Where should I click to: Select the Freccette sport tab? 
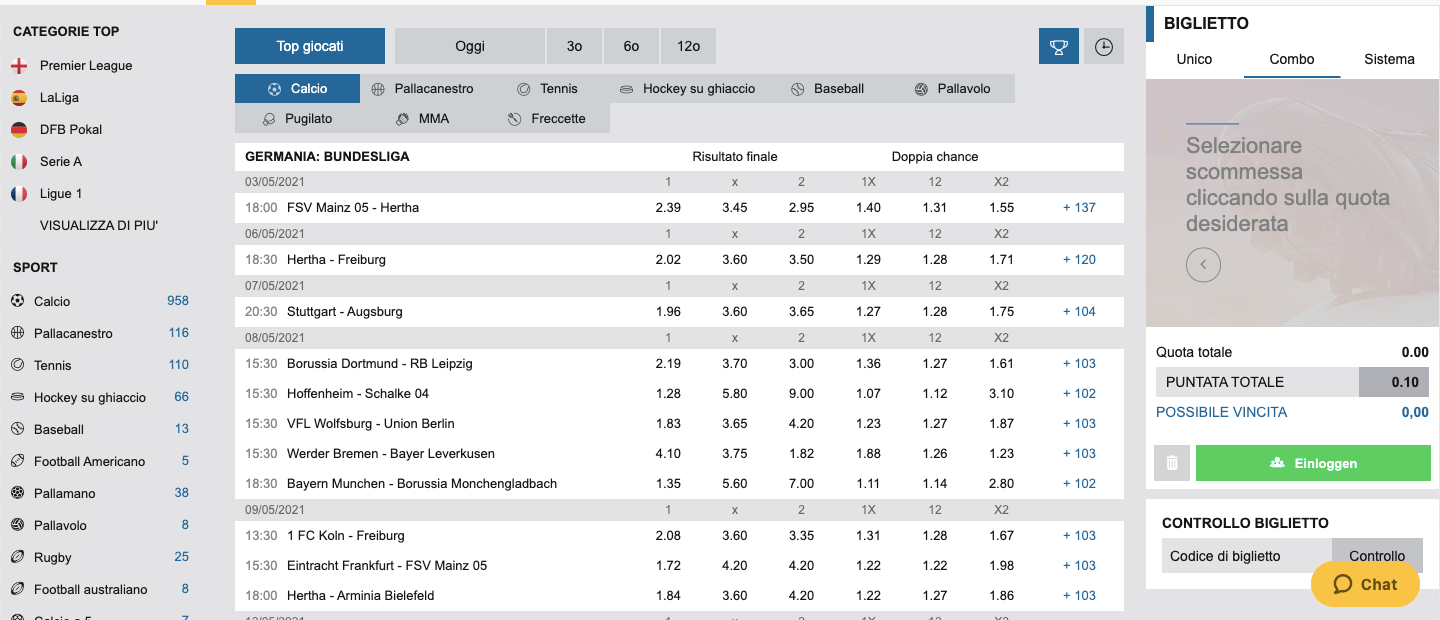(547, 119)
